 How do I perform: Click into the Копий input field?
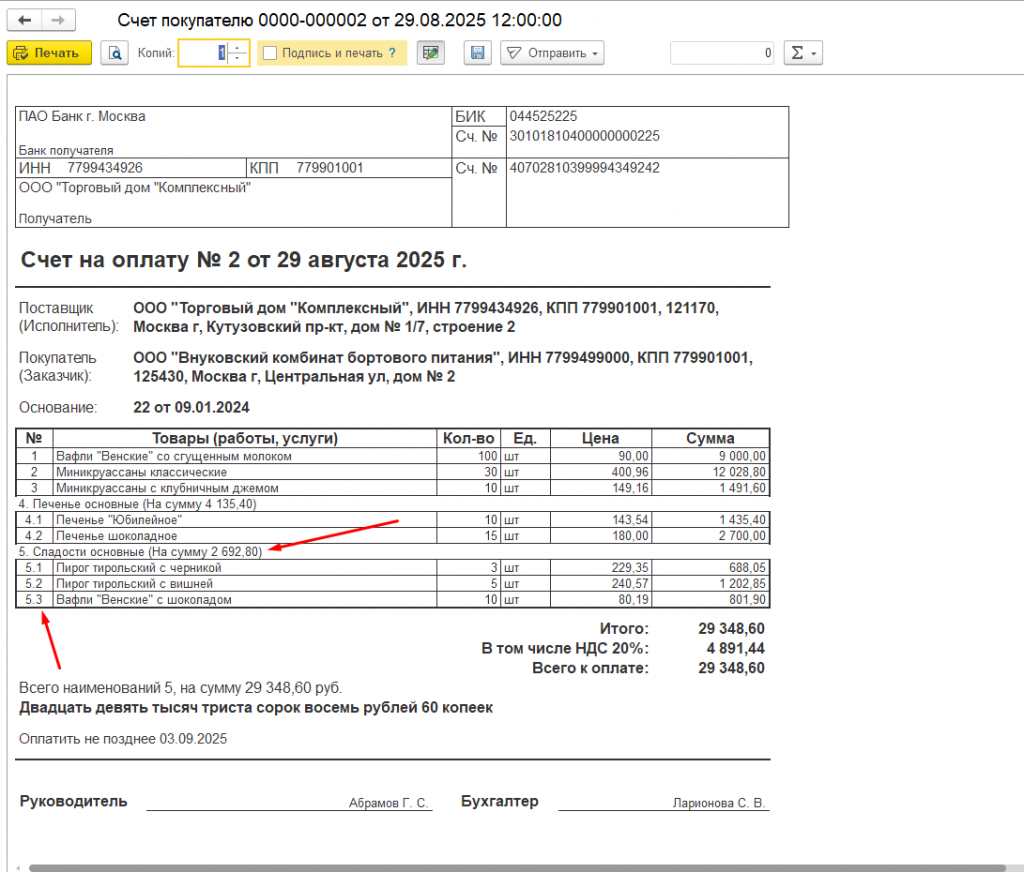coord(204,53)
